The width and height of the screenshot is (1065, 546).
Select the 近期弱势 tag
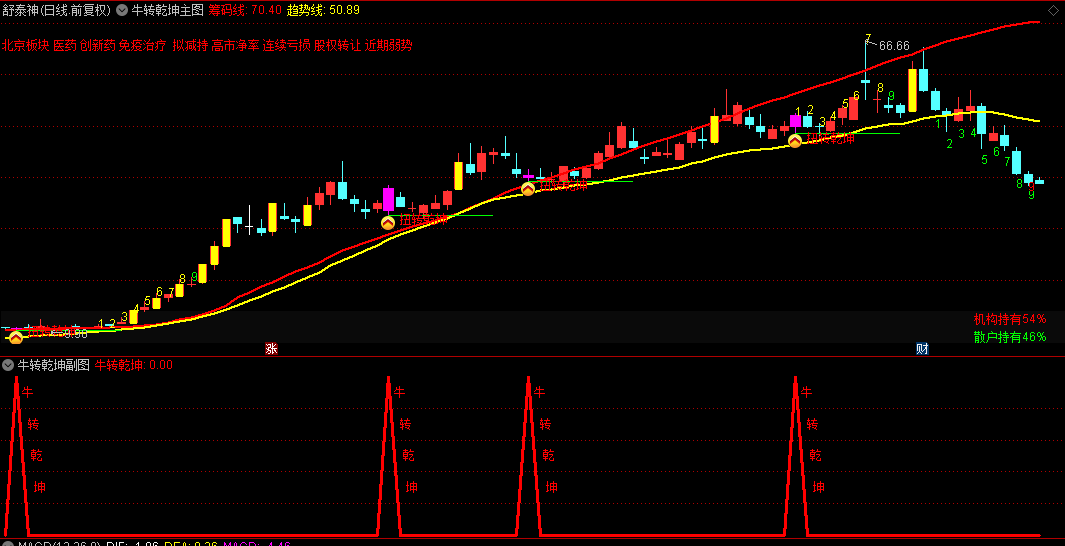click(x=389, y=46)
